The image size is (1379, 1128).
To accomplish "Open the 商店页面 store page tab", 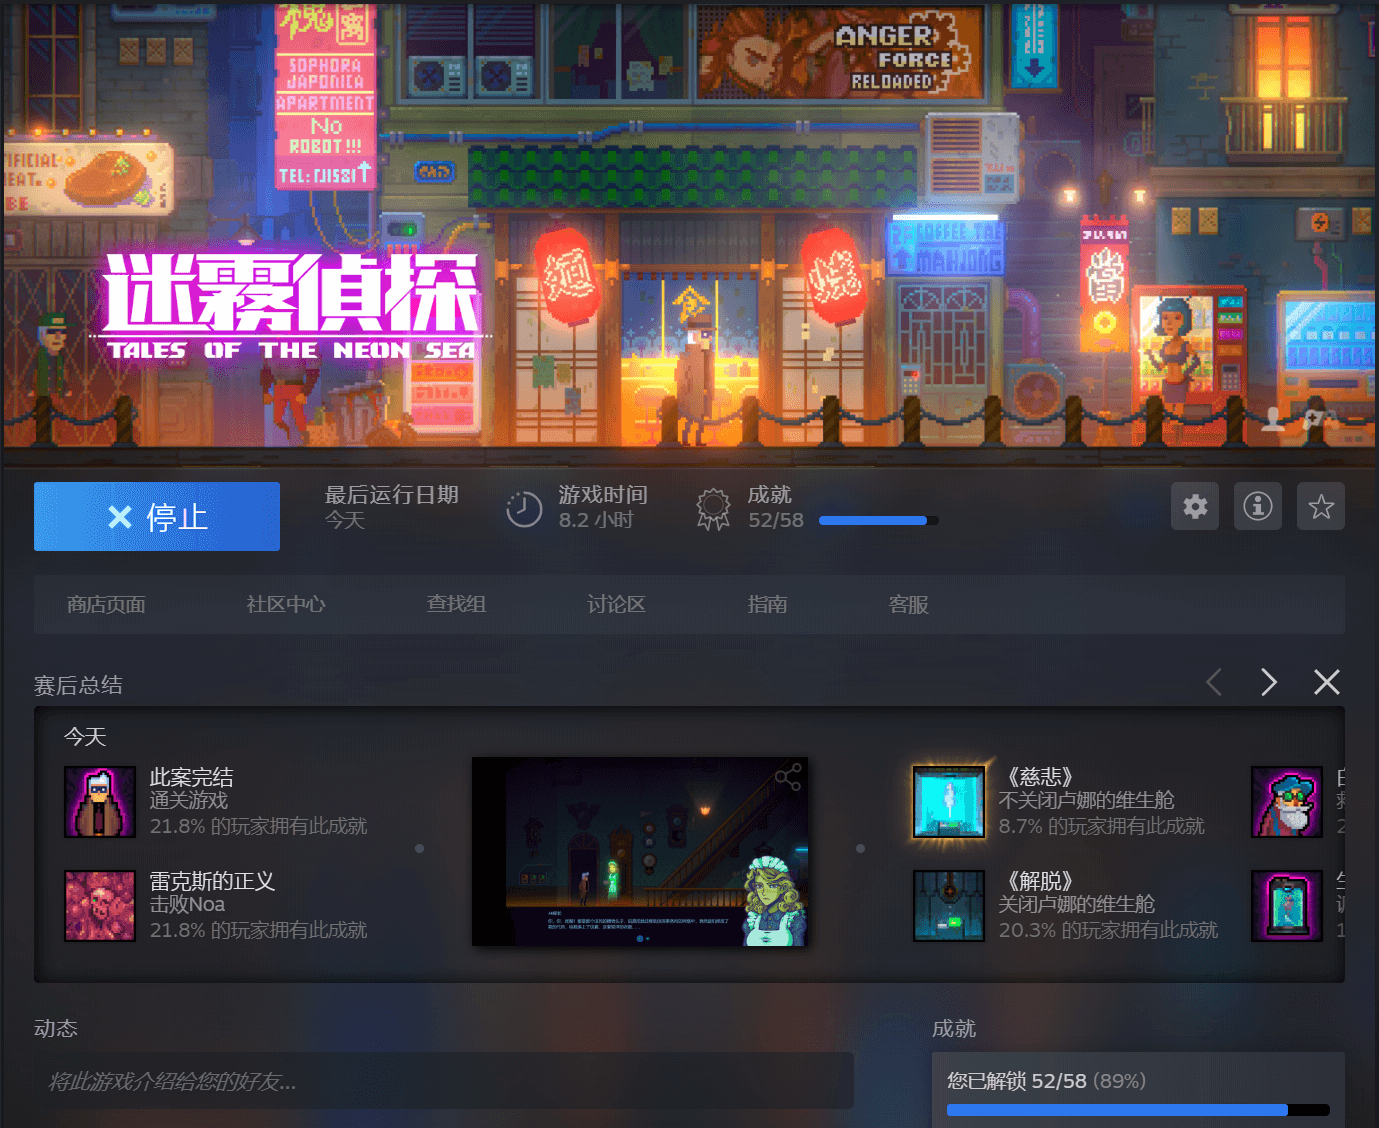I will 106,604.
